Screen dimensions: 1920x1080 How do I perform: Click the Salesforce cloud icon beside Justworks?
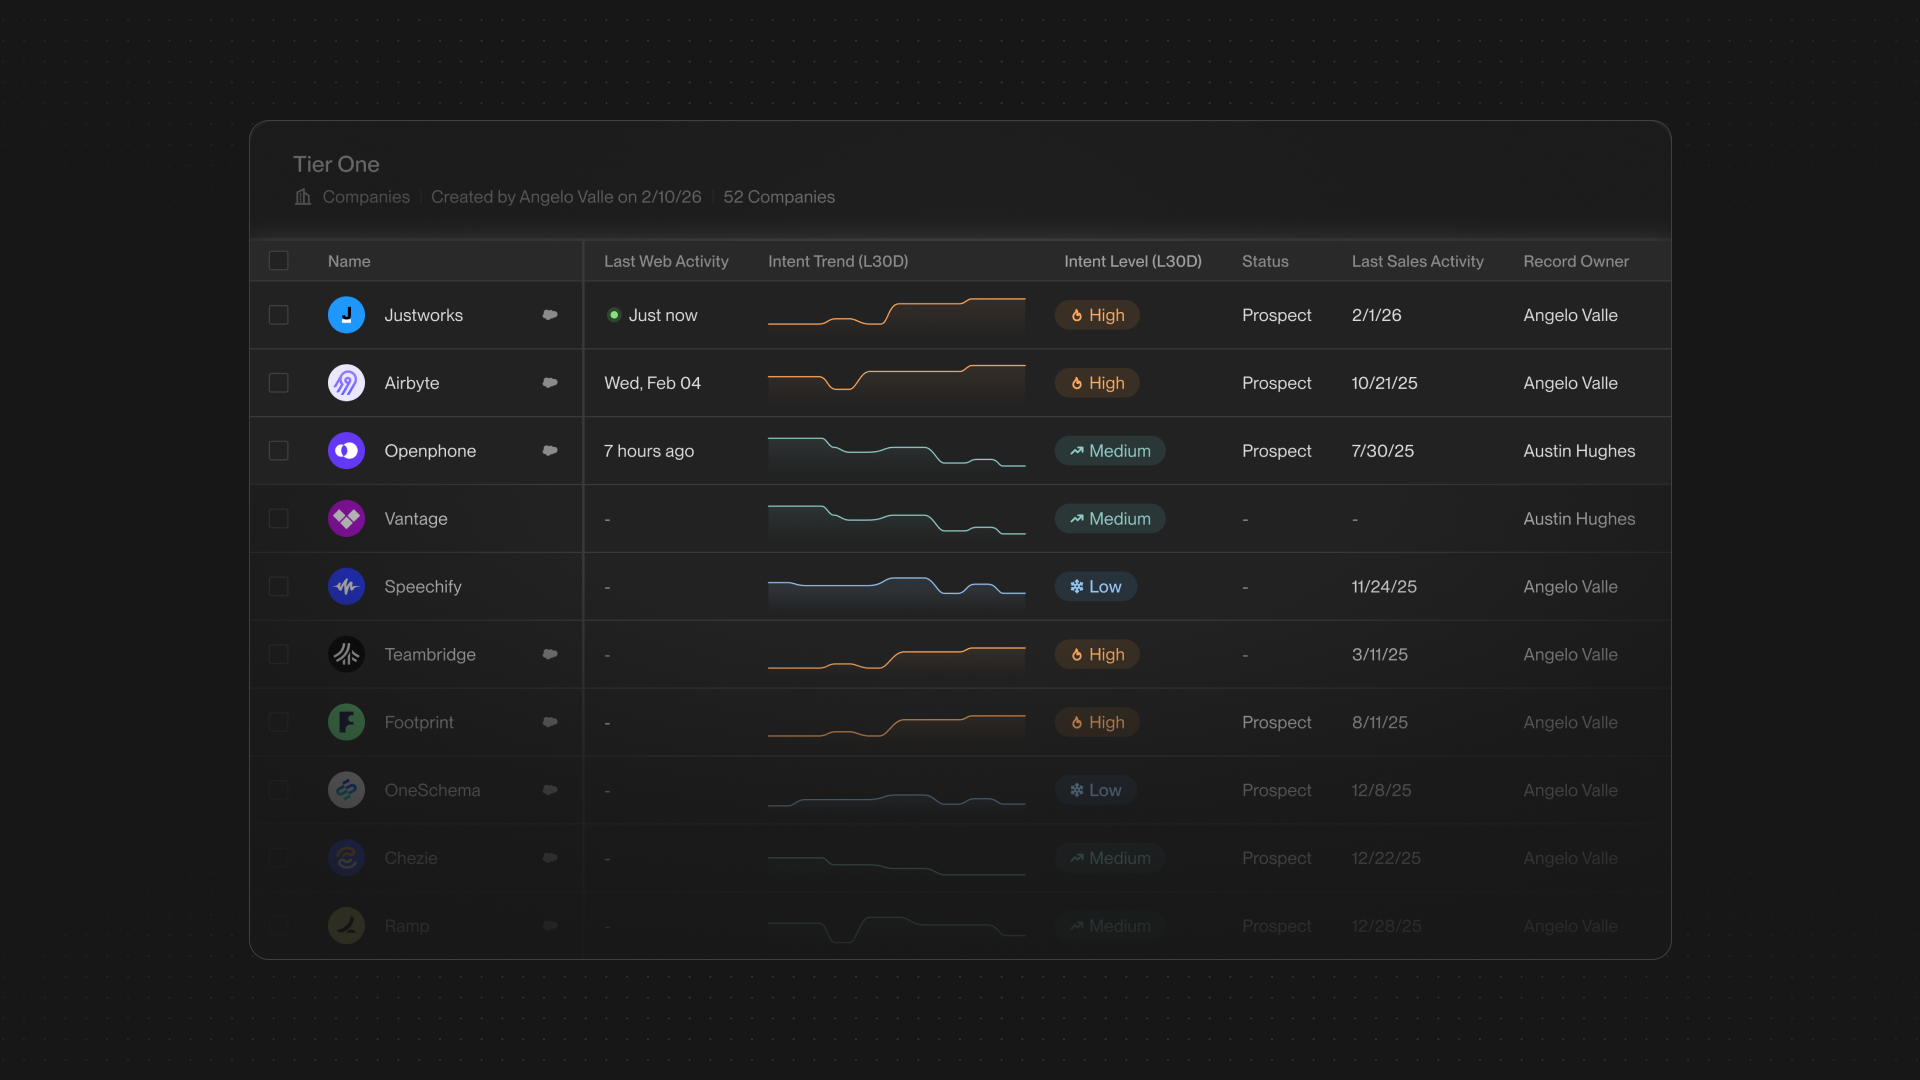point(550,315)
